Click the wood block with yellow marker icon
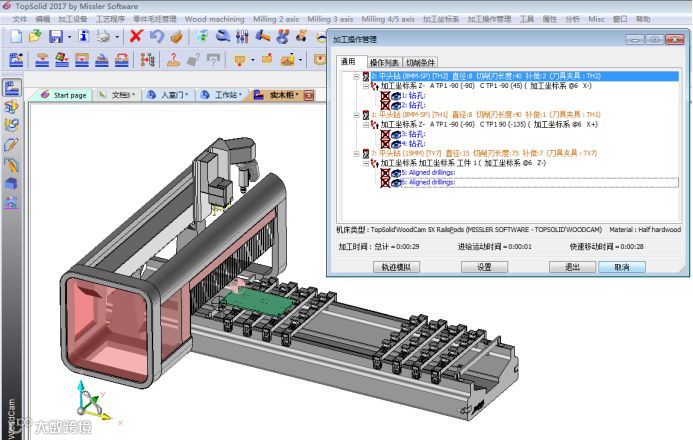Viewport: 693px width, 441px height. pos(288,59)
